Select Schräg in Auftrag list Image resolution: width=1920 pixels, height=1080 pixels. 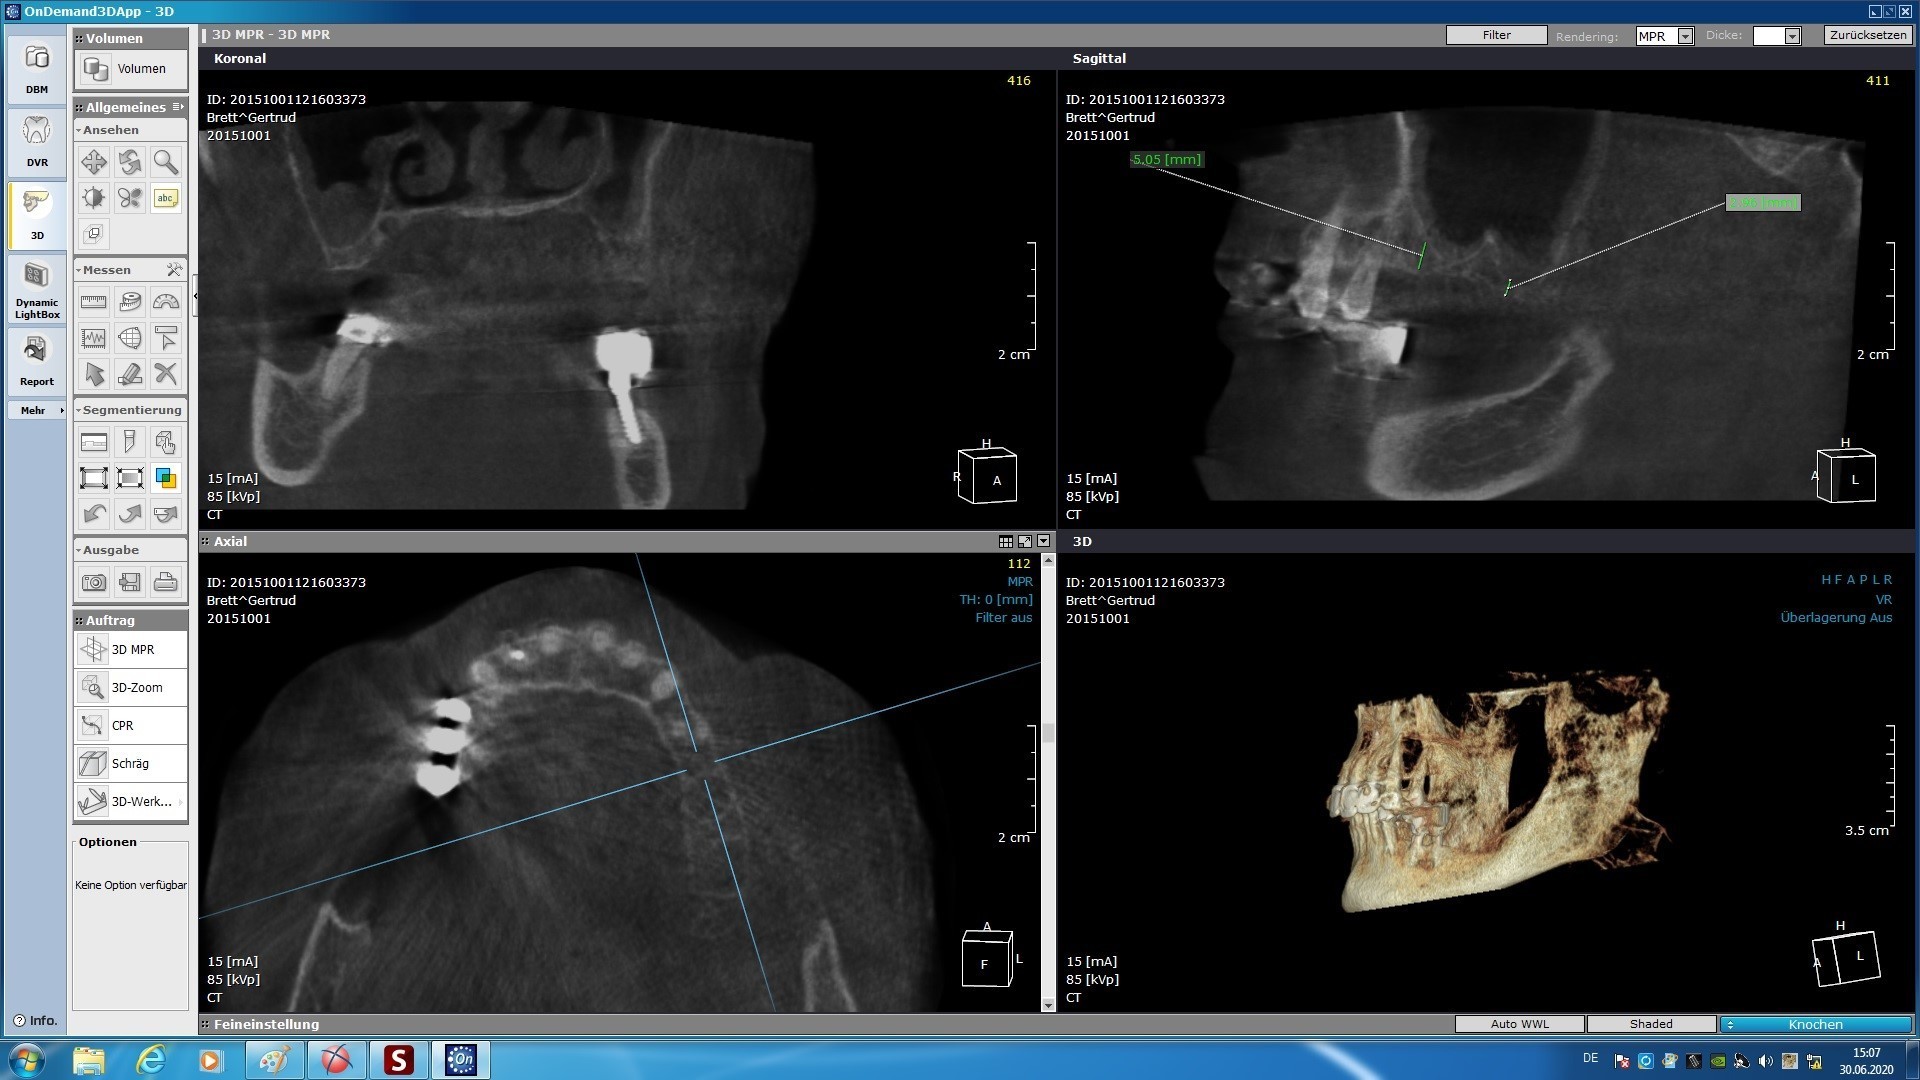click(130, 764)
